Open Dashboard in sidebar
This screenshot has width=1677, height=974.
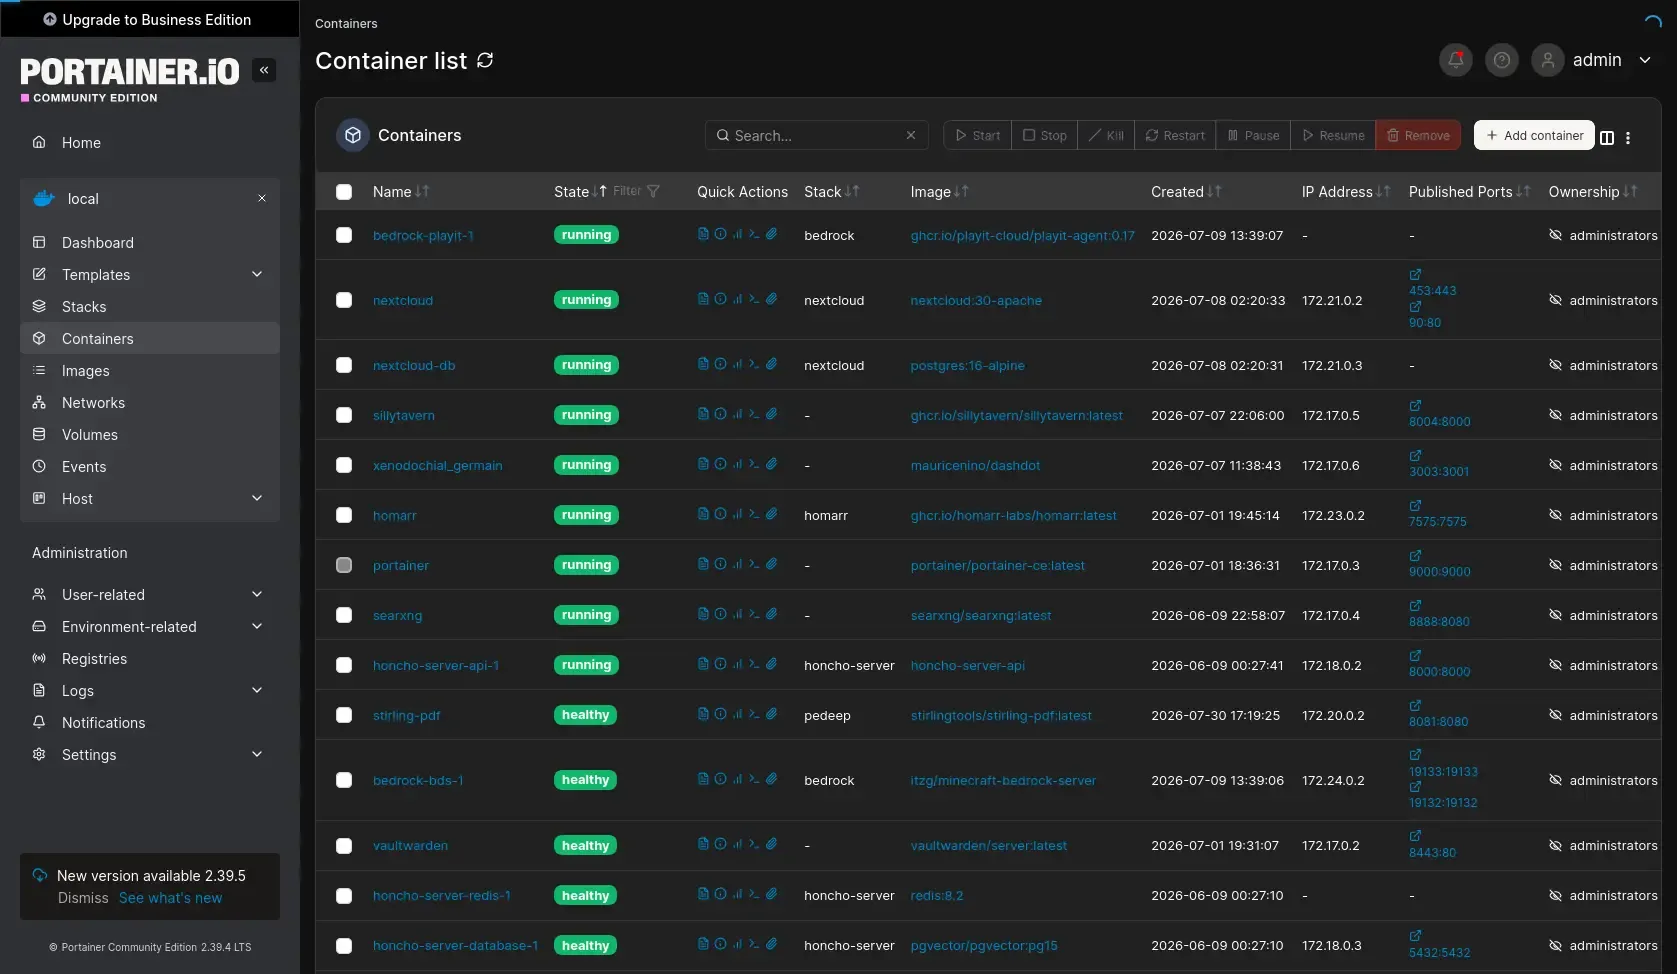tap(150, 242)
